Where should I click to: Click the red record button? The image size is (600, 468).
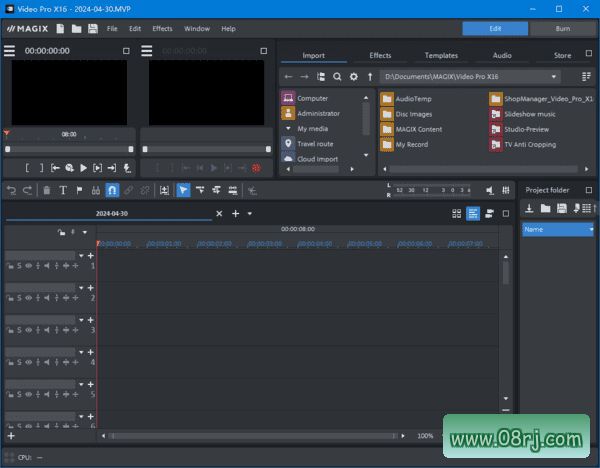click(256, 168)
